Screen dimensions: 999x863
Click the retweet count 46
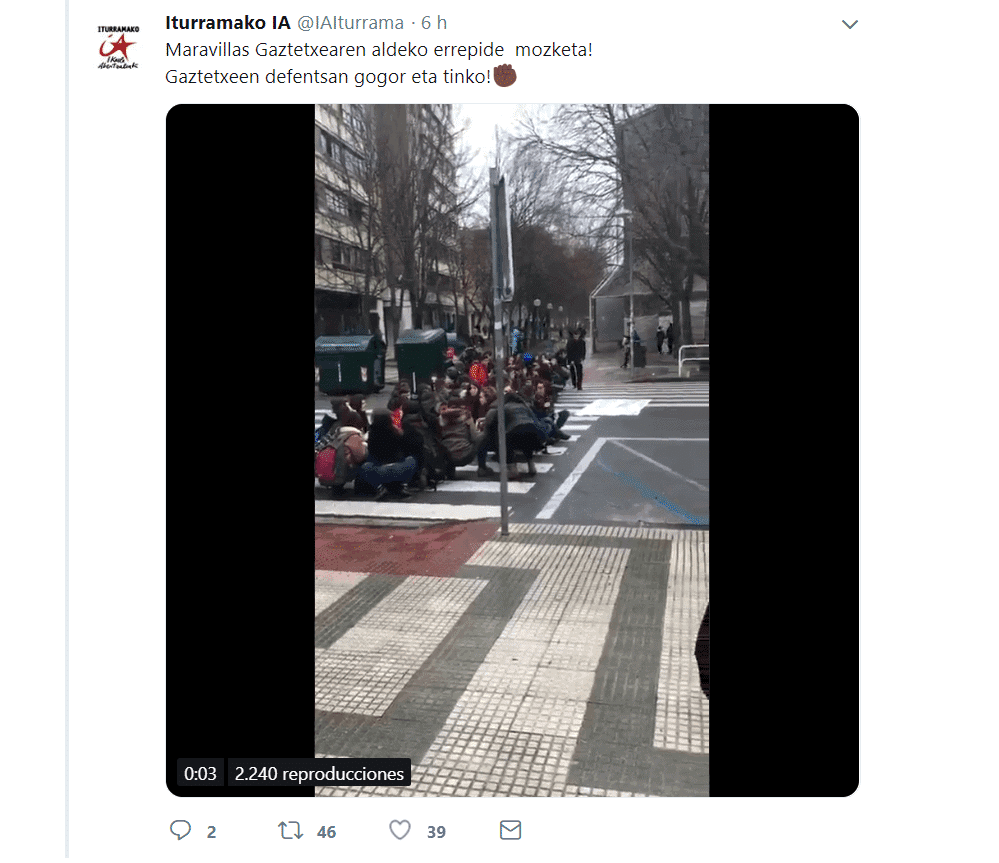point(326,832)
